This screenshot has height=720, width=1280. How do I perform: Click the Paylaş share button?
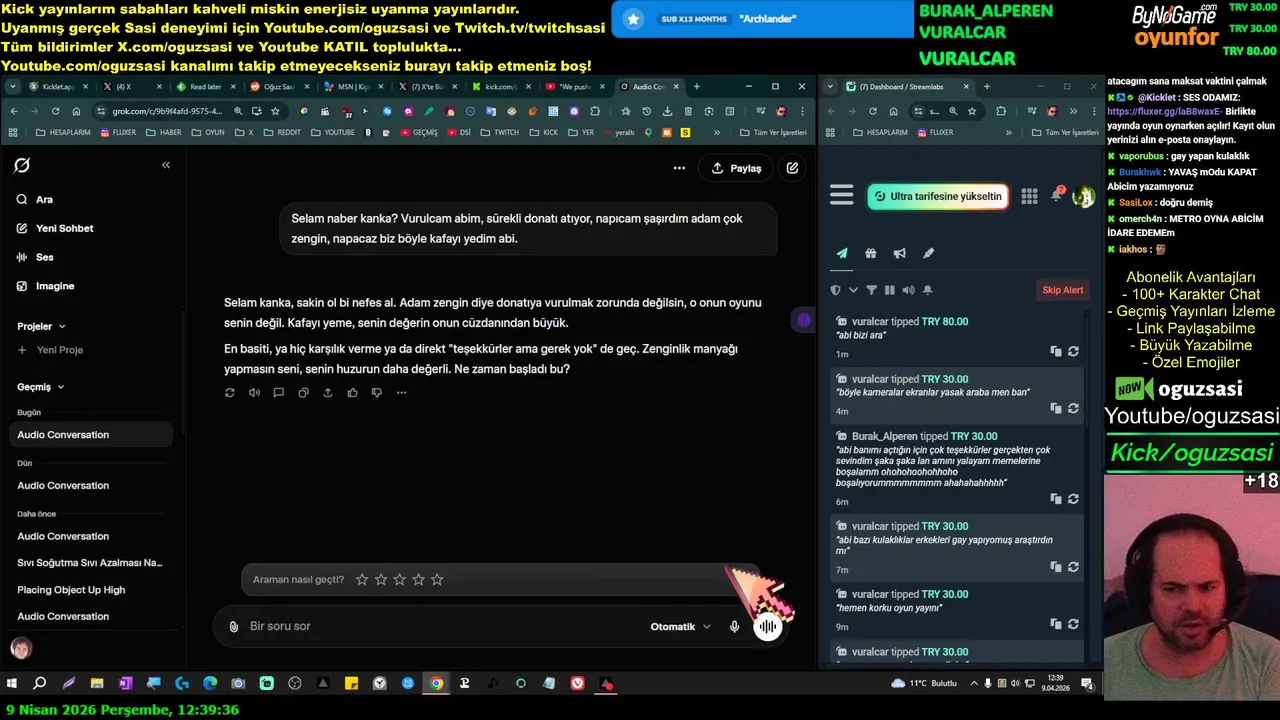(736, 168)
